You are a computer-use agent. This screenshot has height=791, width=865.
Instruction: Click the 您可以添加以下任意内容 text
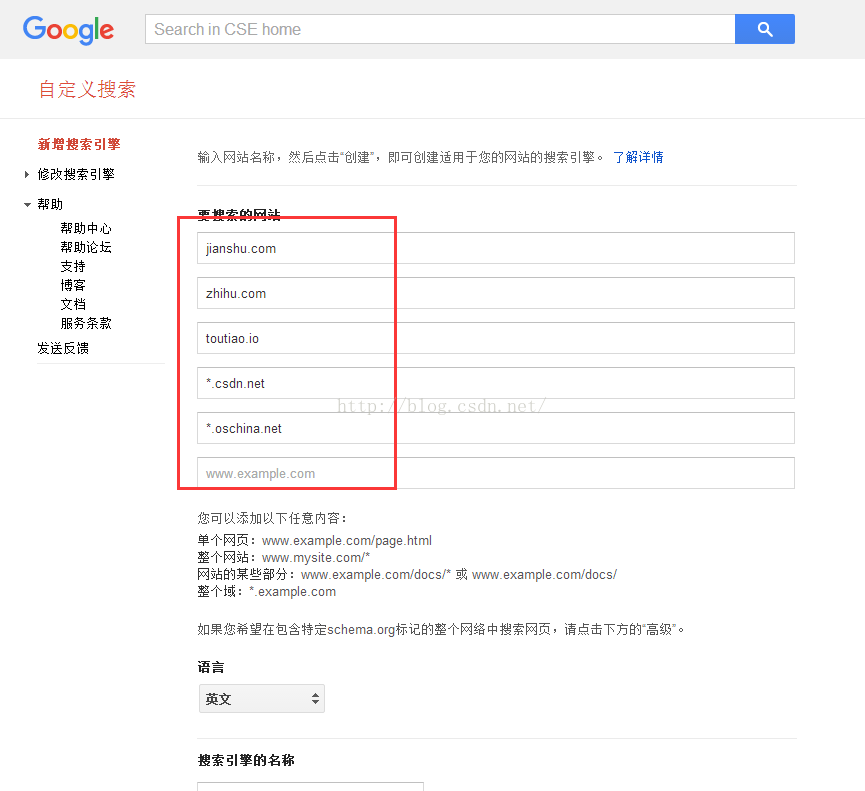[272, 519]
